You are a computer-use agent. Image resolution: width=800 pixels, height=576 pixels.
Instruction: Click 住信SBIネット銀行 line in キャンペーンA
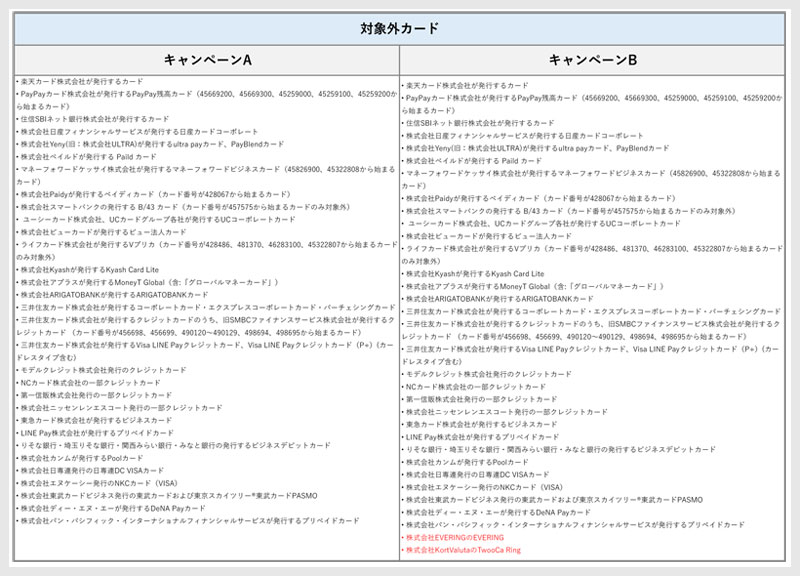92,119
